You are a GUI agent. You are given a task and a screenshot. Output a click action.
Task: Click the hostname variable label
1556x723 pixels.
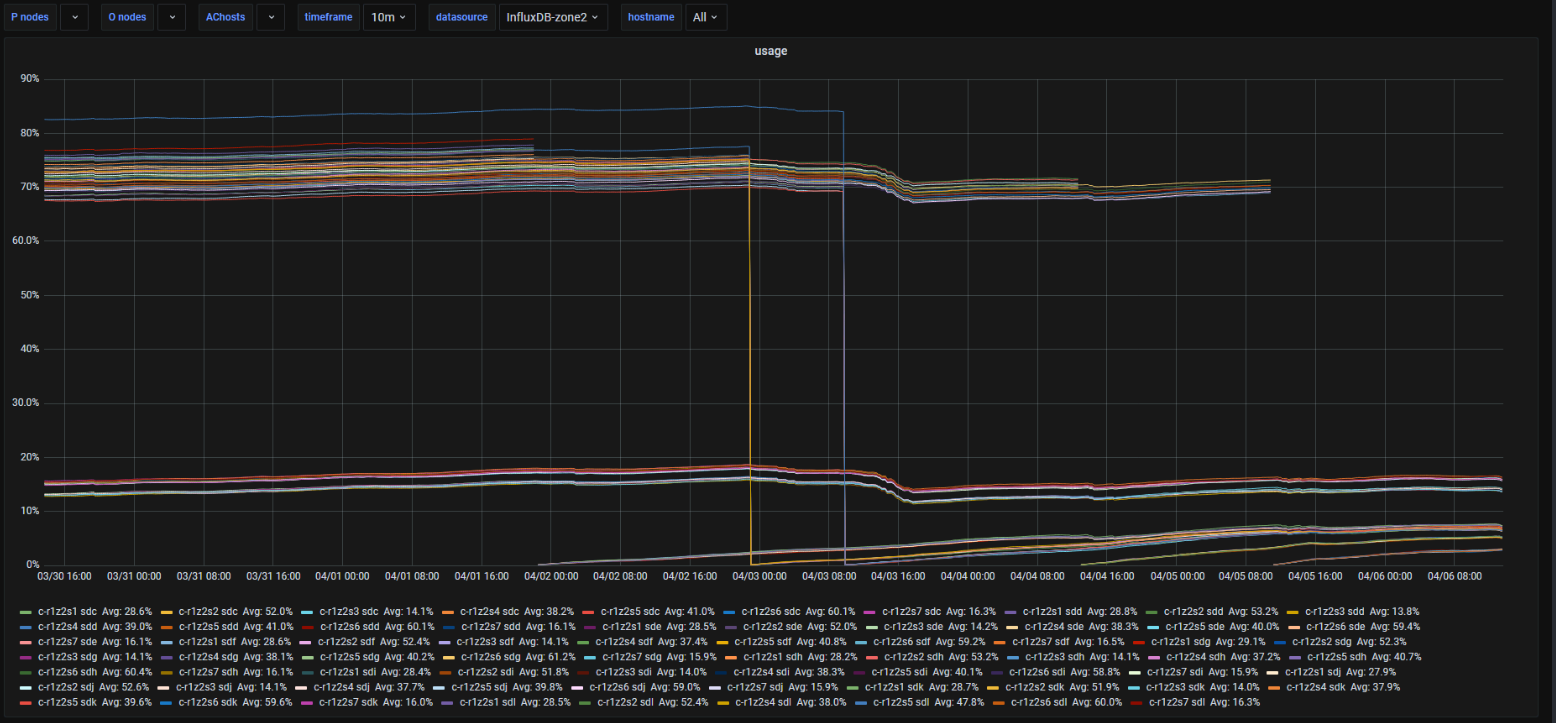[651, 17]
